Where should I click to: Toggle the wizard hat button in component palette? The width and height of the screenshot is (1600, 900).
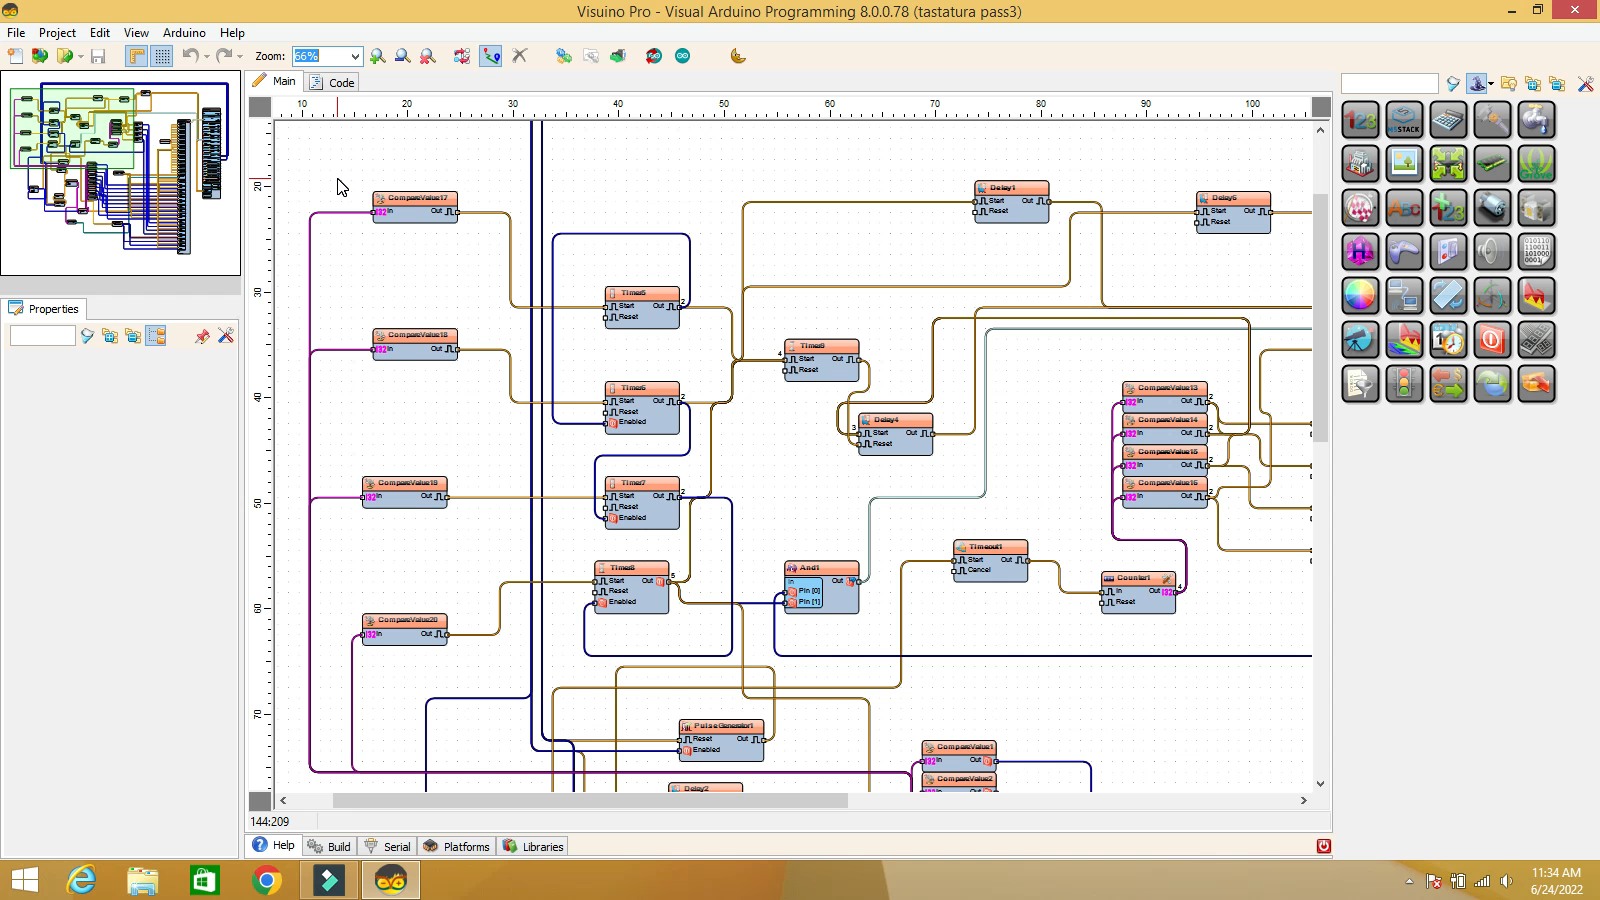[x=1476, y=84]
